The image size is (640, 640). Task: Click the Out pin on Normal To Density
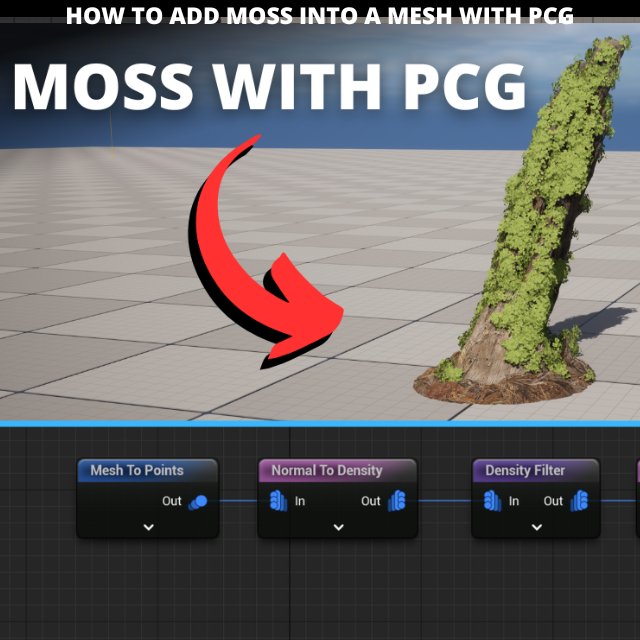[x=397, y=501]
